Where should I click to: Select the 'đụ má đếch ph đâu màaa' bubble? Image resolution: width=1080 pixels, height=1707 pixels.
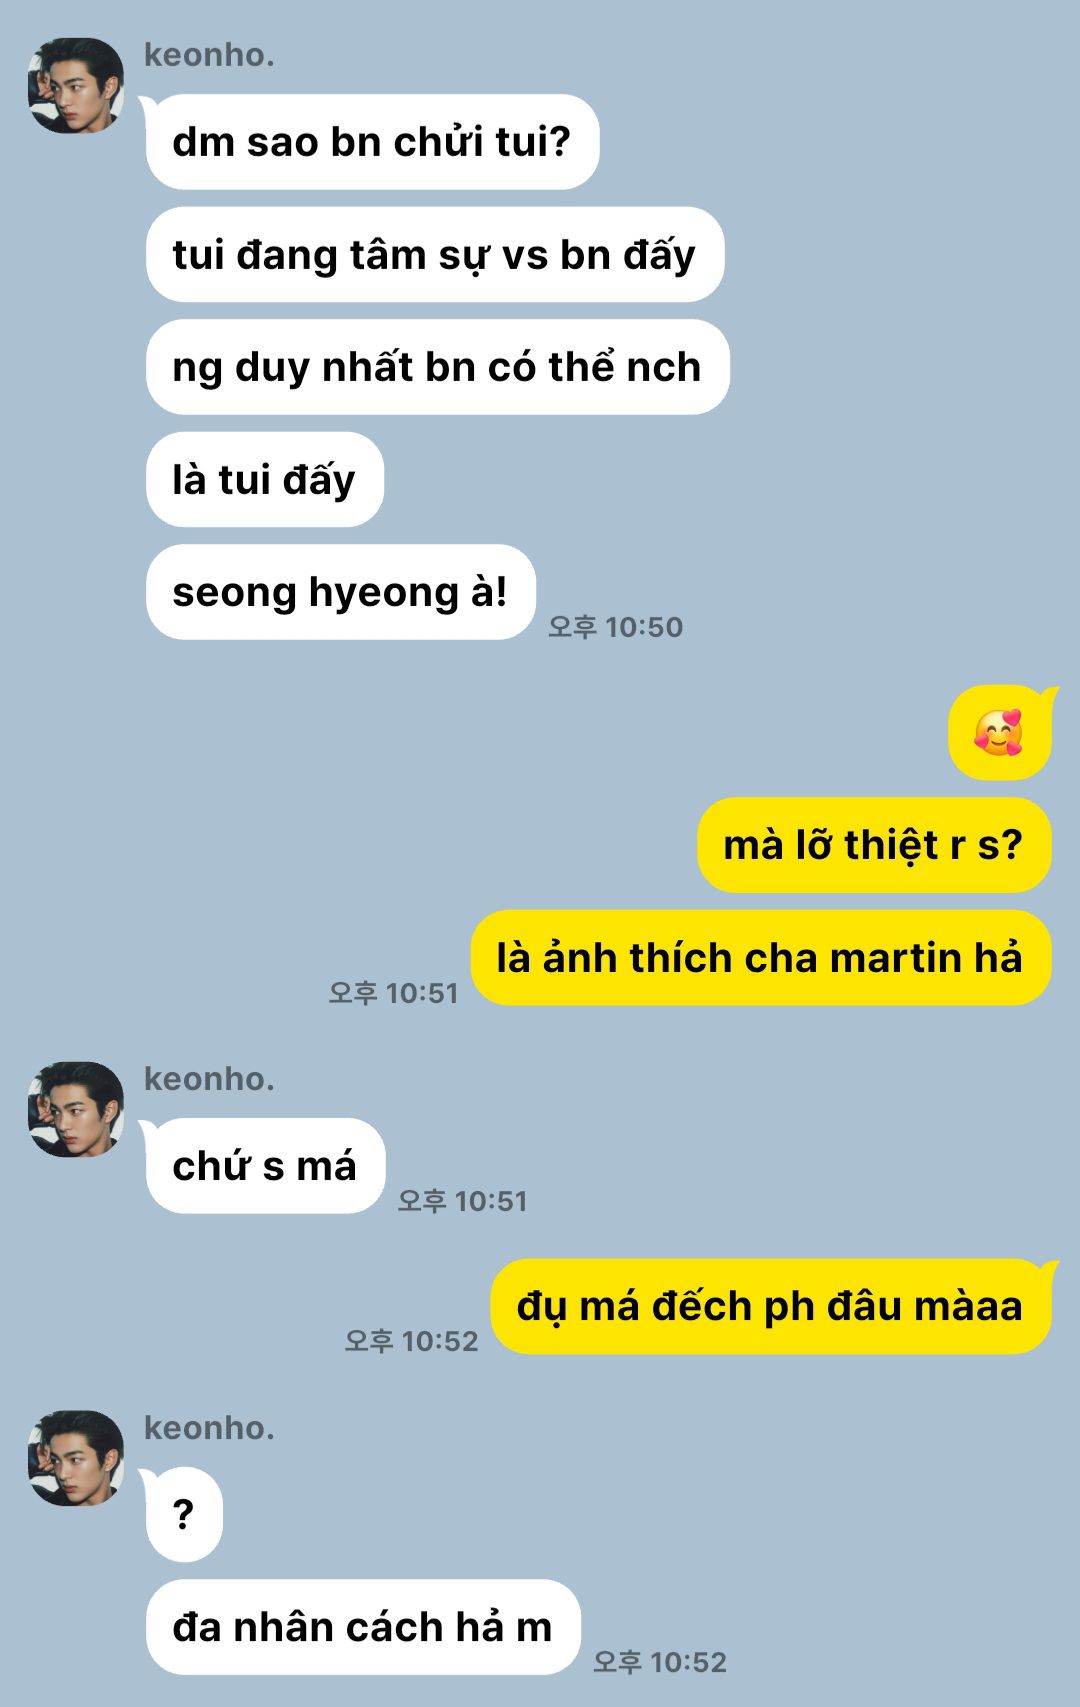pos(771,1306)
